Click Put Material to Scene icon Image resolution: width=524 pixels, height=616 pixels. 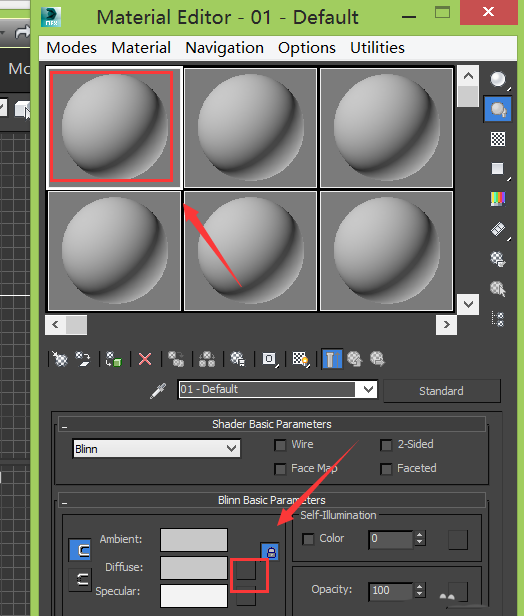[83, 359]
